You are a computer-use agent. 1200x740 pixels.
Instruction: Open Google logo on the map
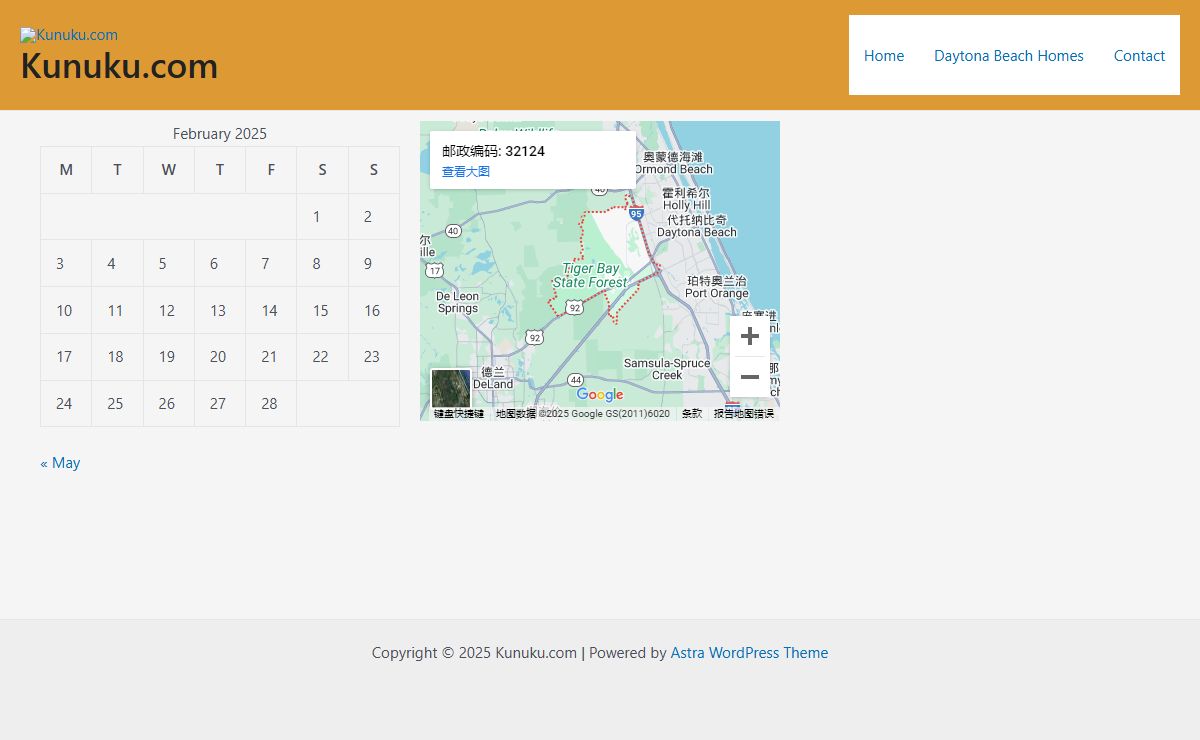600,395
